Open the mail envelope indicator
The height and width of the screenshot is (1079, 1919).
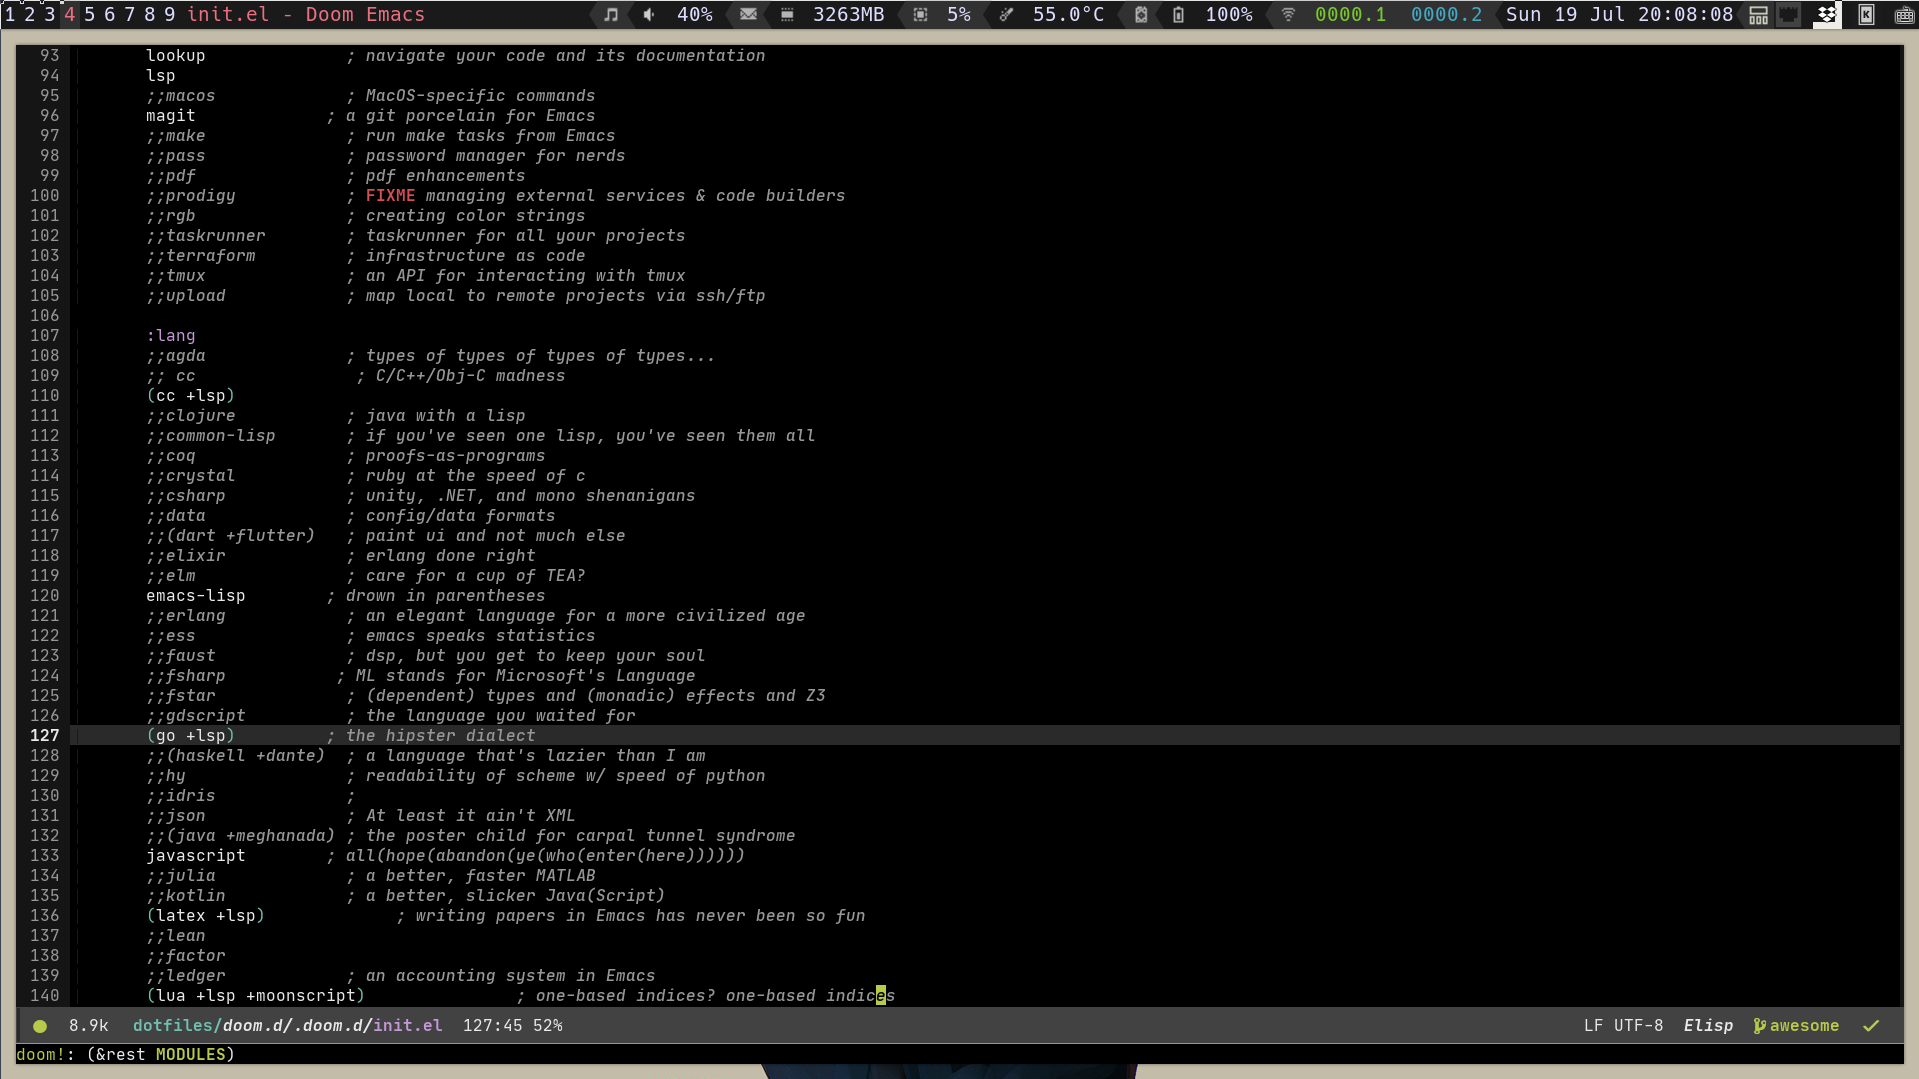pyautogui.click(x=748, y=15)
